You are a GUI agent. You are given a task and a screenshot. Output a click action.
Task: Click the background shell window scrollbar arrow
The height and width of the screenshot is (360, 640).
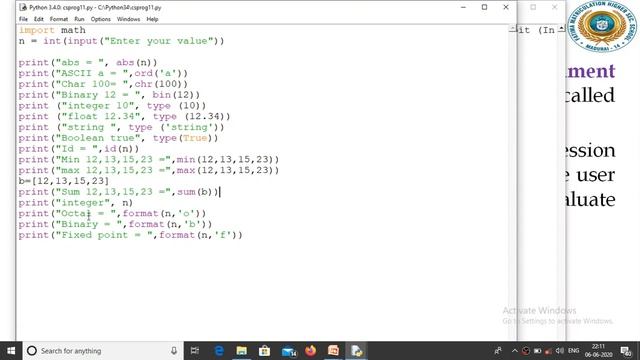tap(562, 29)
